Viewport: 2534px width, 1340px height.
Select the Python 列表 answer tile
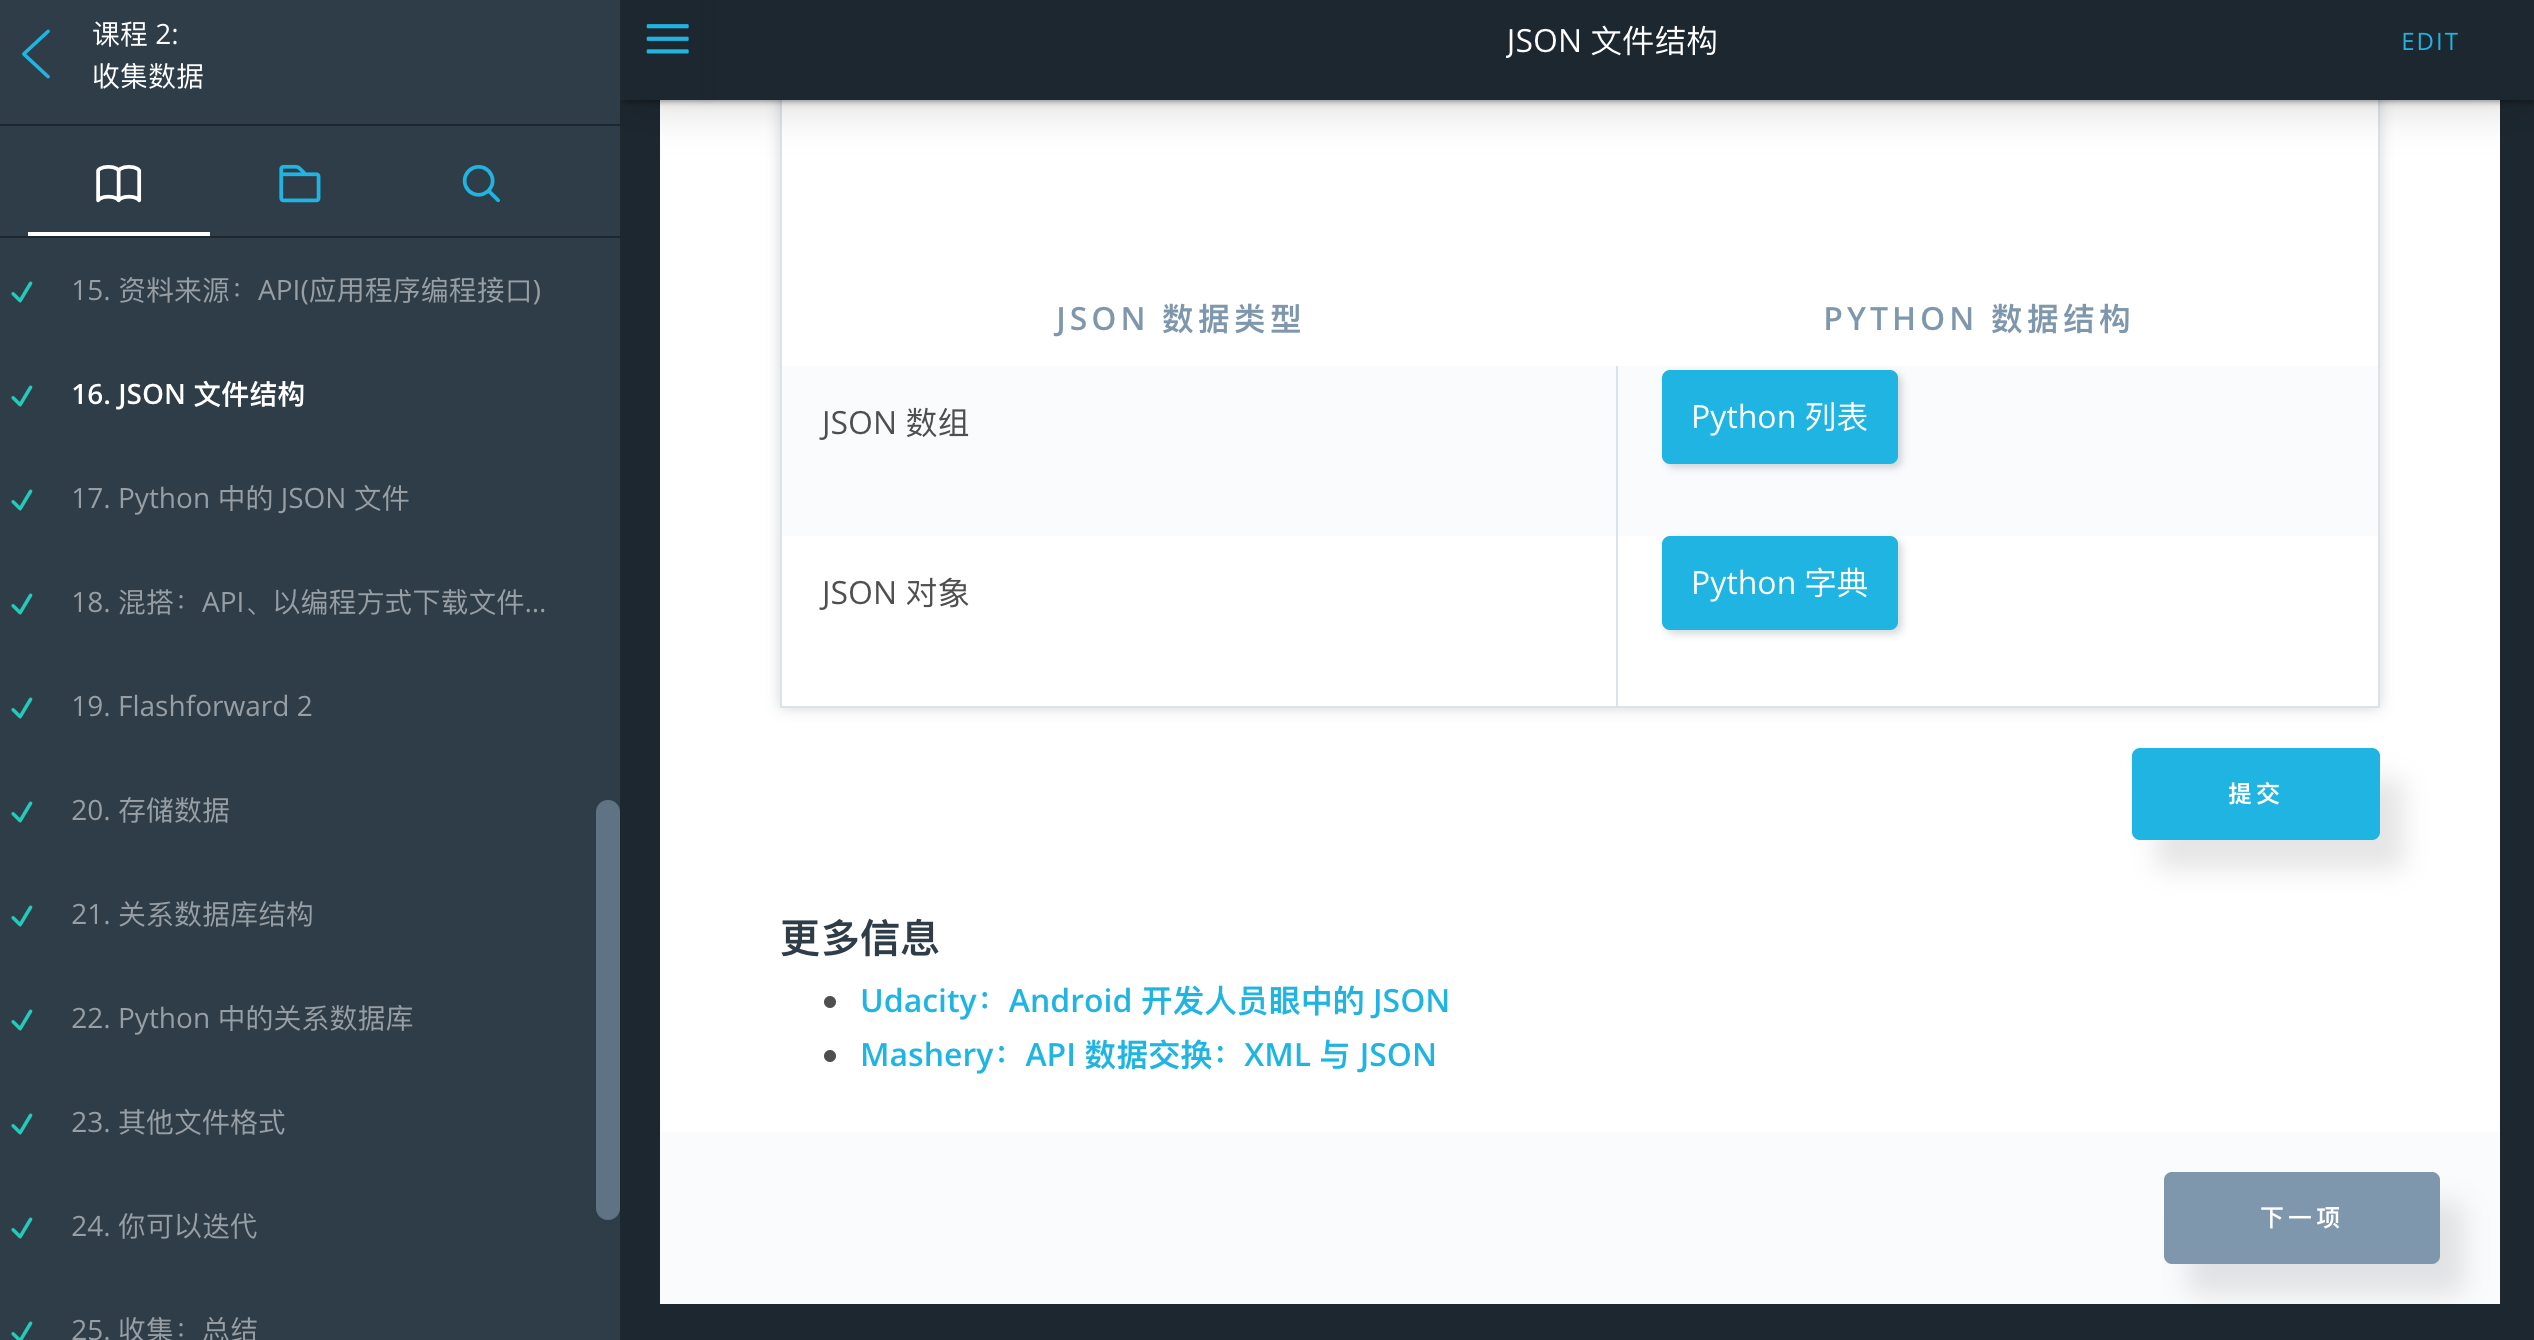(1779, 416)
